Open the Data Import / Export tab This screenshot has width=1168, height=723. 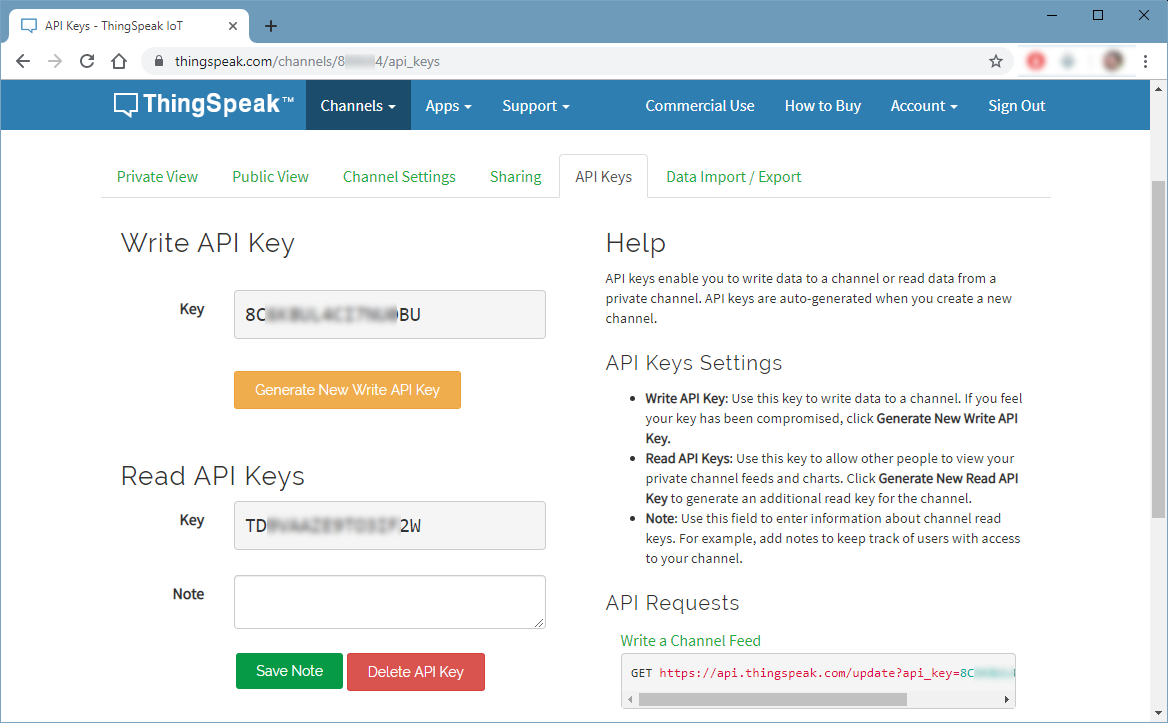pos(734,176)
